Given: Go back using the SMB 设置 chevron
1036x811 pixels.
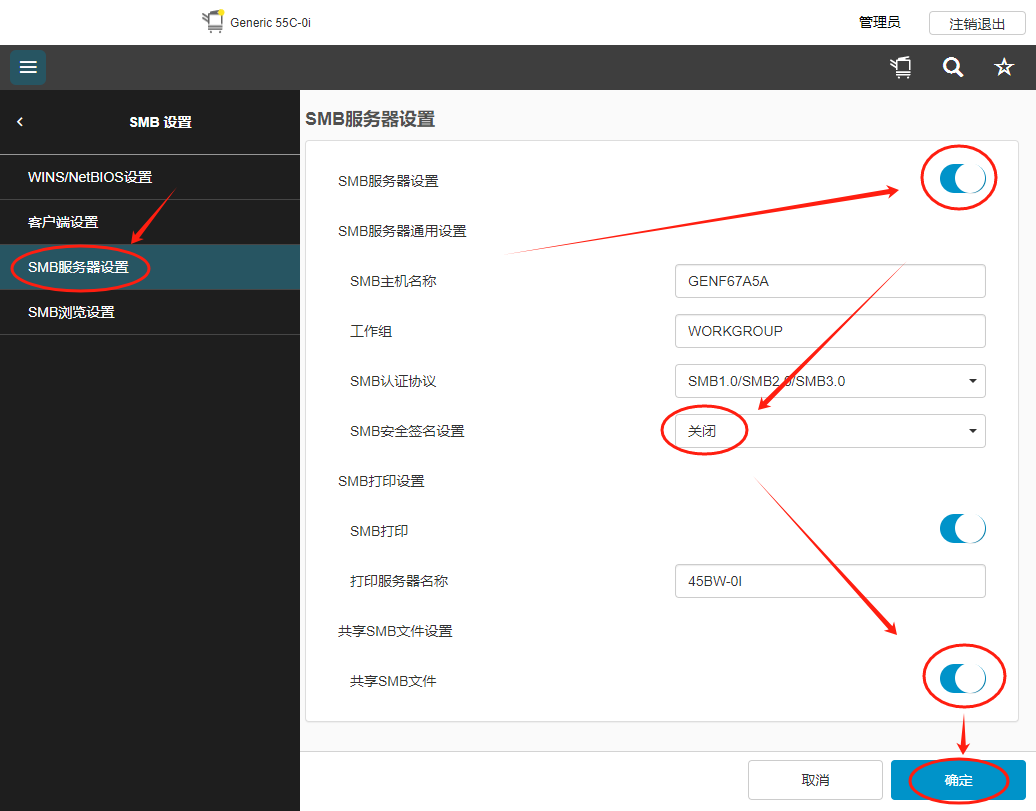Looking at the screenshot, I should pyautogui.click(x=20, y=122).
